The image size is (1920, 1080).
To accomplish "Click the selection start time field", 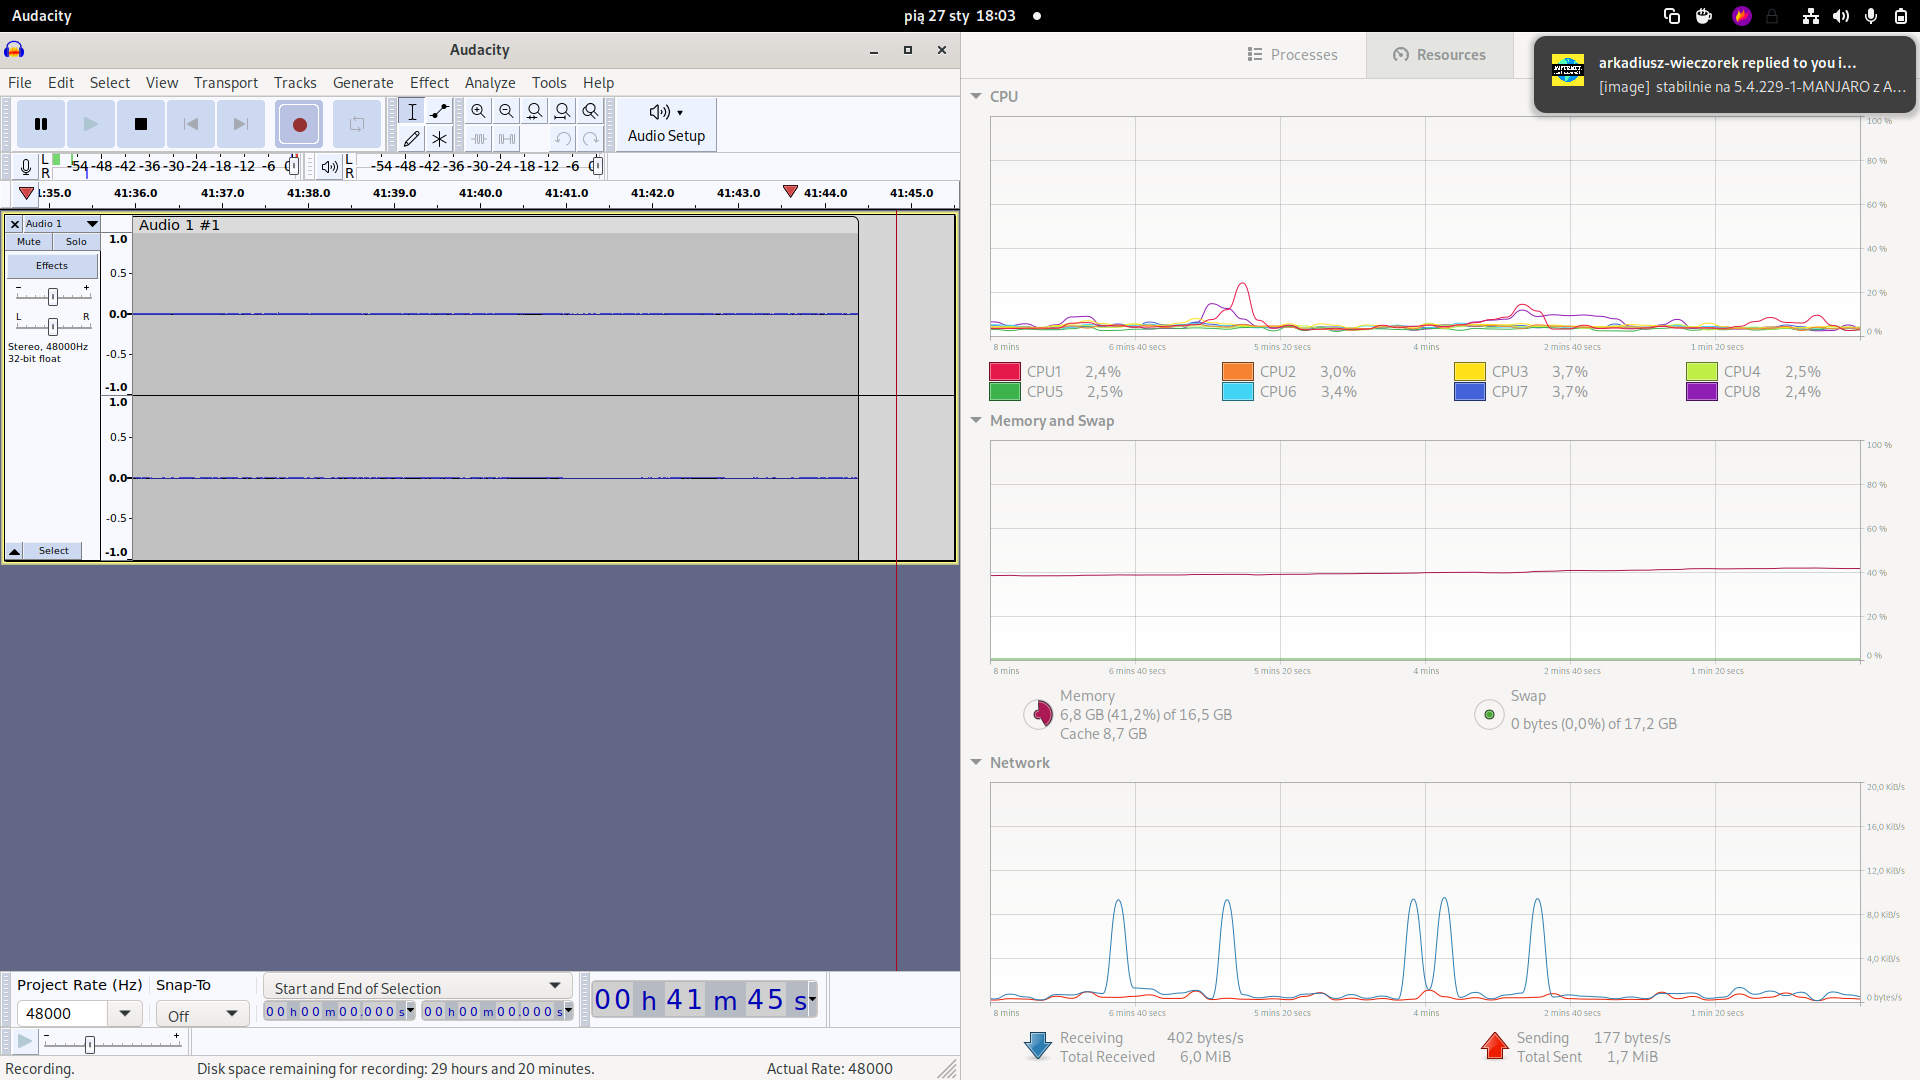I will [x=339, y=1012].
